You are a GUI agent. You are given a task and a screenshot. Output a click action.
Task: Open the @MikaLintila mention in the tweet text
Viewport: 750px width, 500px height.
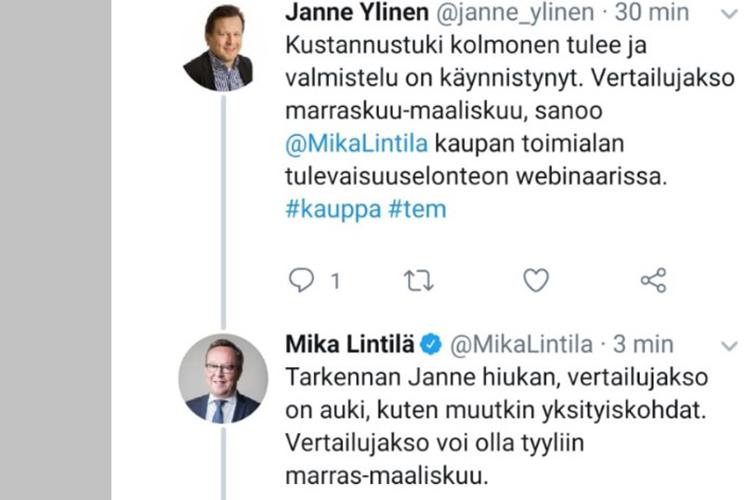point(346,145)
